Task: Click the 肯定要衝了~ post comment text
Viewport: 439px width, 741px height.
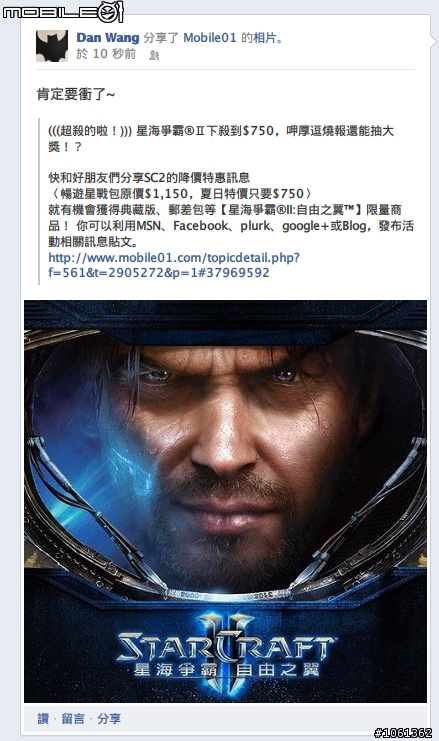Action: (76, 95)
